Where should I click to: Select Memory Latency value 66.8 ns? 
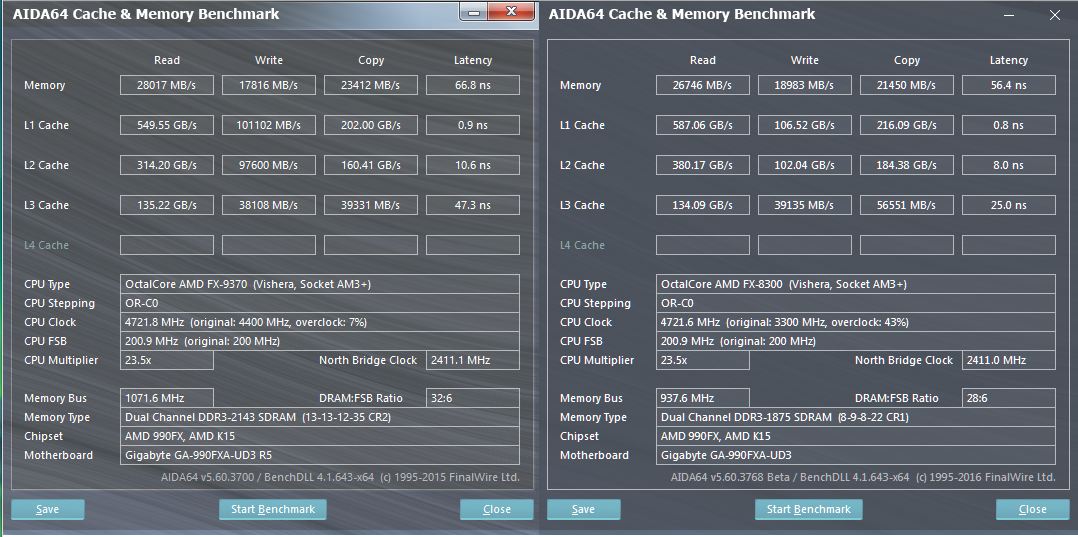point(473,85)
